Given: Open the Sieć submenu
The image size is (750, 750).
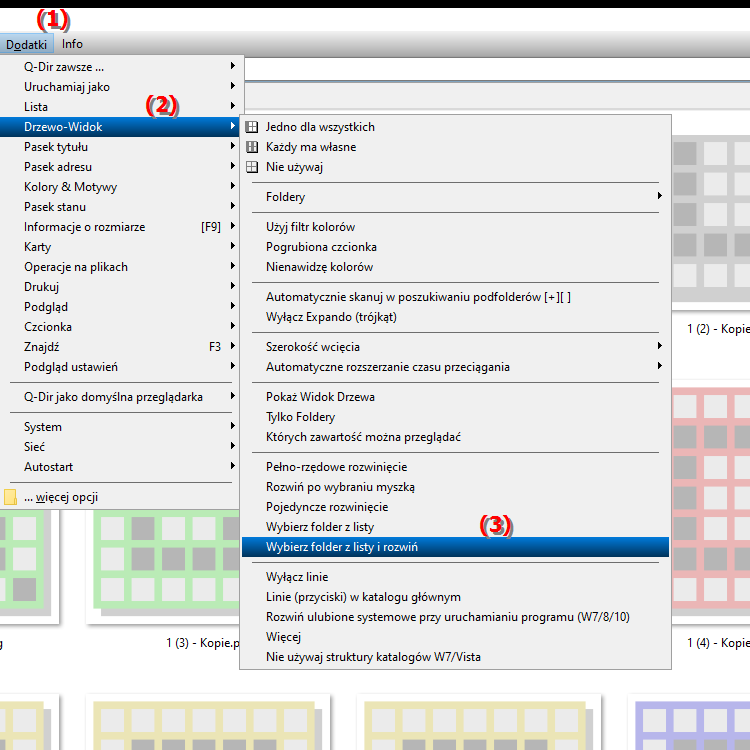Looking at the screenshot, I should tap(119, 447).
